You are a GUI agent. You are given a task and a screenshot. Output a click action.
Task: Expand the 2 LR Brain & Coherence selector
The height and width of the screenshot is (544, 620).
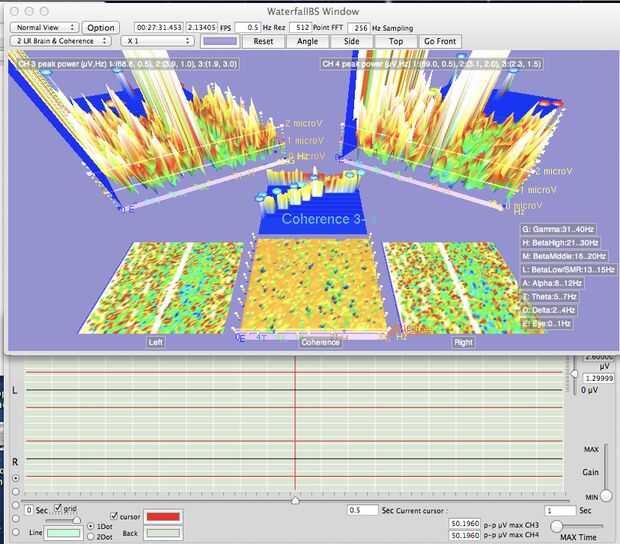coord(59,41)
